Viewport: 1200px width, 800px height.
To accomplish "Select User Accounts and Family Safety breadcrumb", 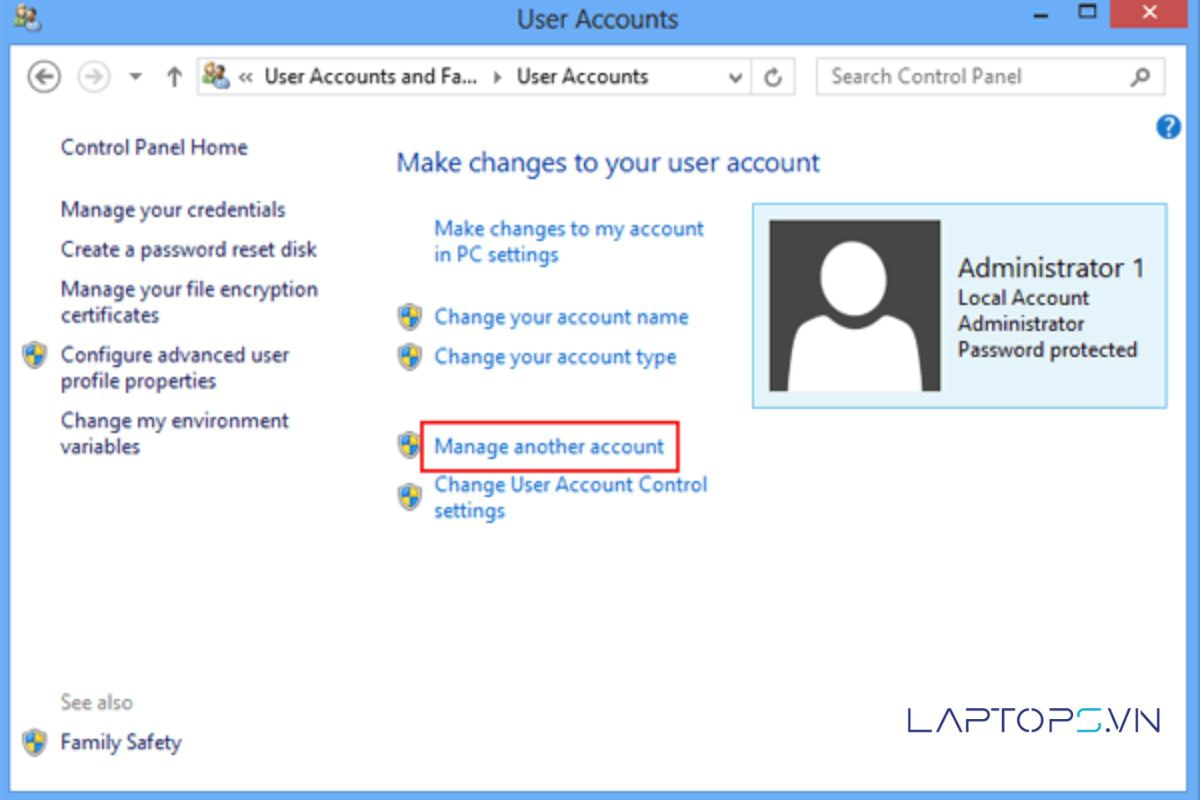I will [370, 77].
